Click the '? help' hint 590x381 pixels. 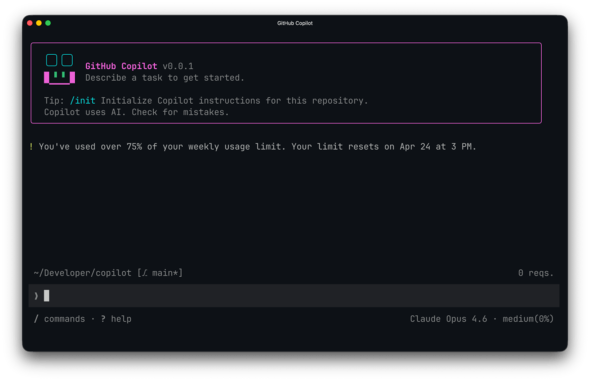[116, 319]
